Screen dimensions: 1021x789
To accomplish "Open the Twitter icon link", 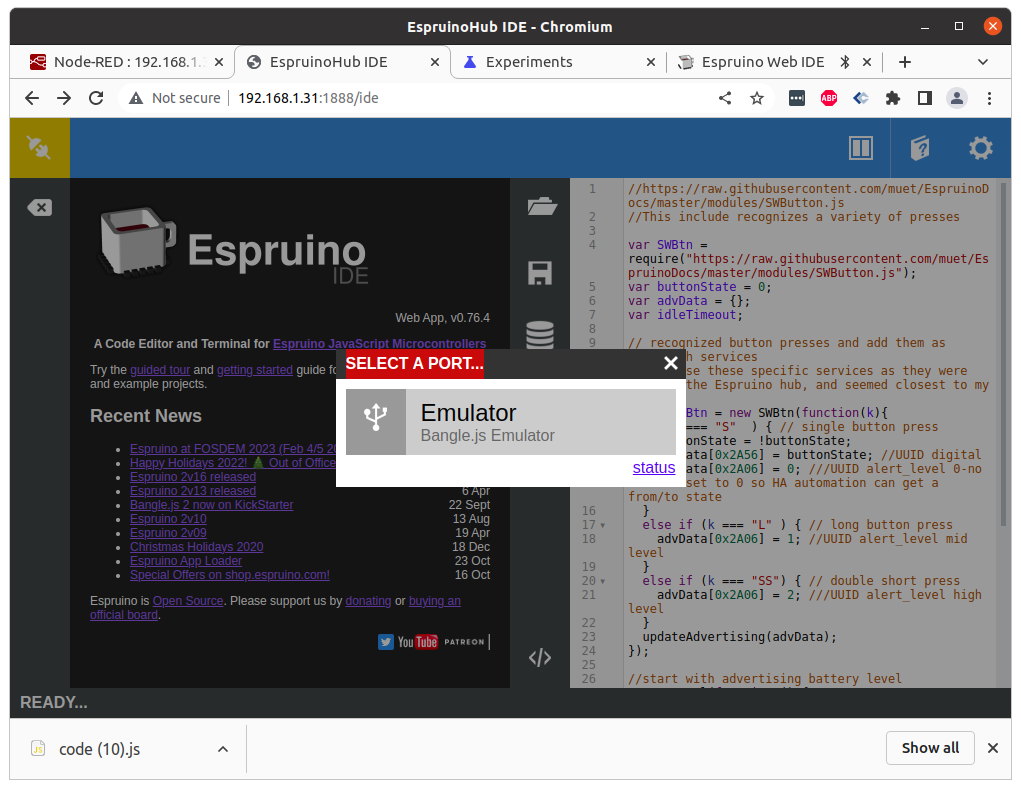I will (385, 642).
